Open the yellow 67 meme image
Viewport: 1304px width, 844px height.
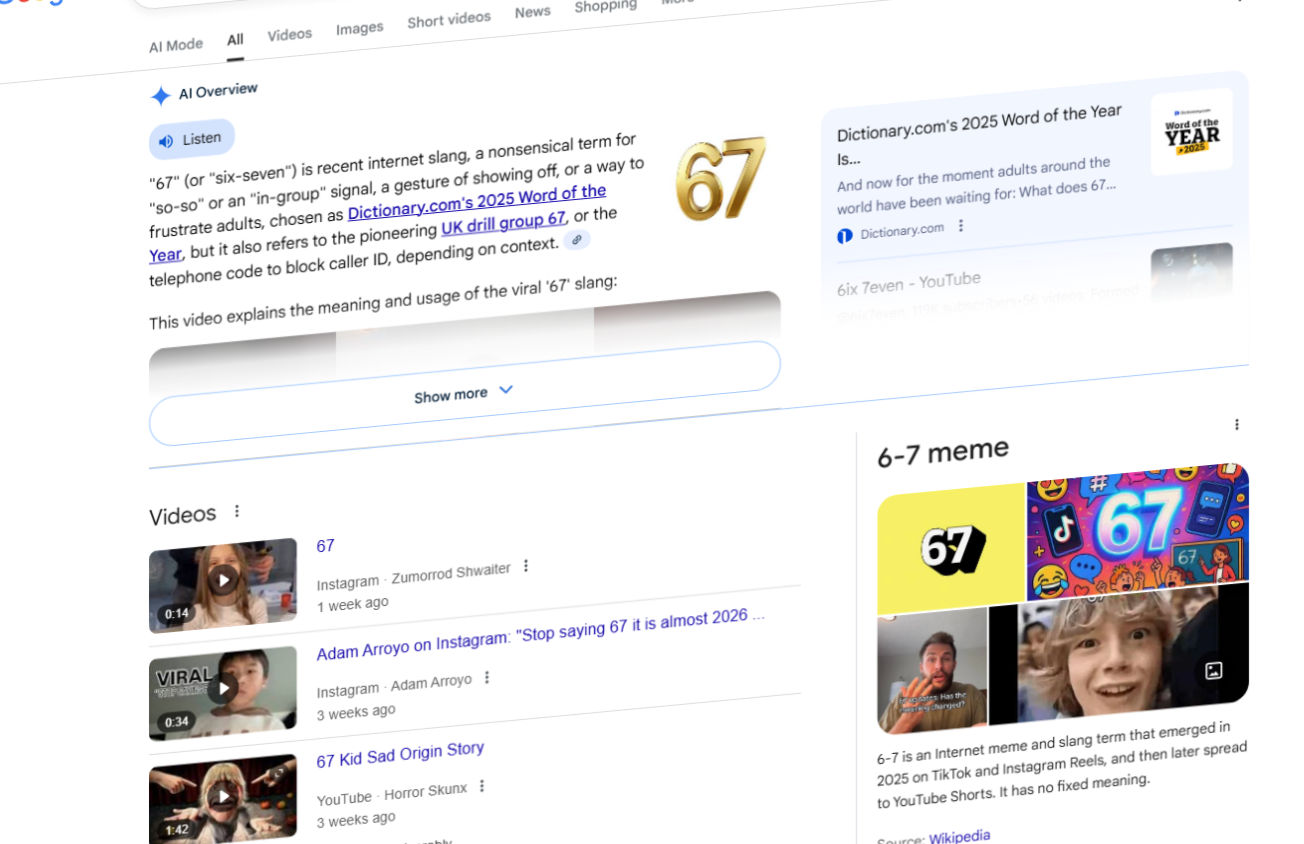click(x=952, y=548)
